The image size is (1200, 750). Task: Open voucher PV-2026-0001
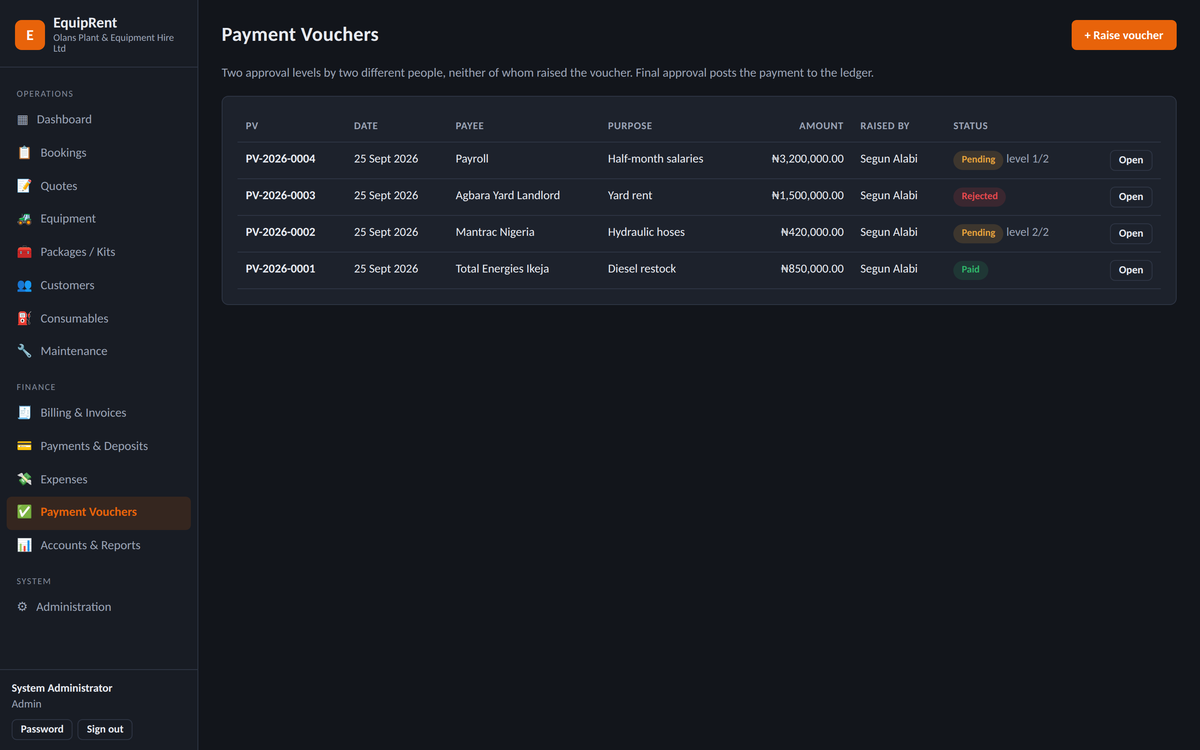pos(1131,270)
